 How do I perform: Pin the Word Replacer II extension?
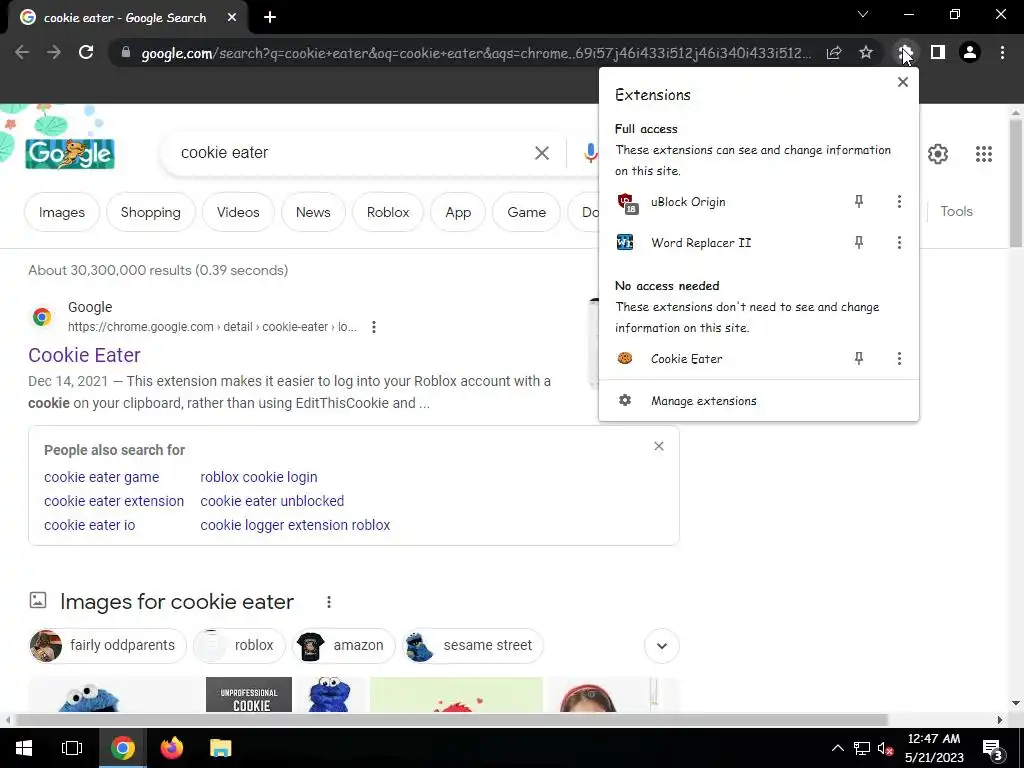point(859,243)
